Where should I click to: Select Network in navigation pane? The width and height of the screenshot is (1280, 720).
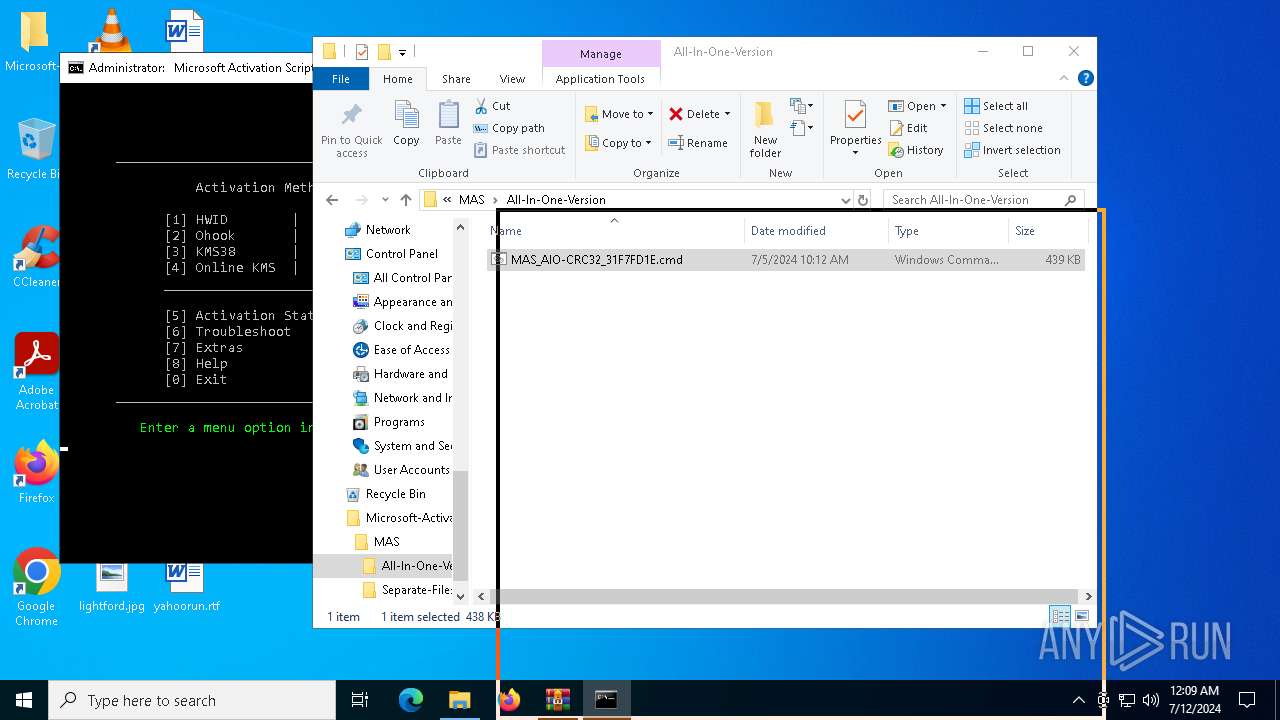pos(388,230)
